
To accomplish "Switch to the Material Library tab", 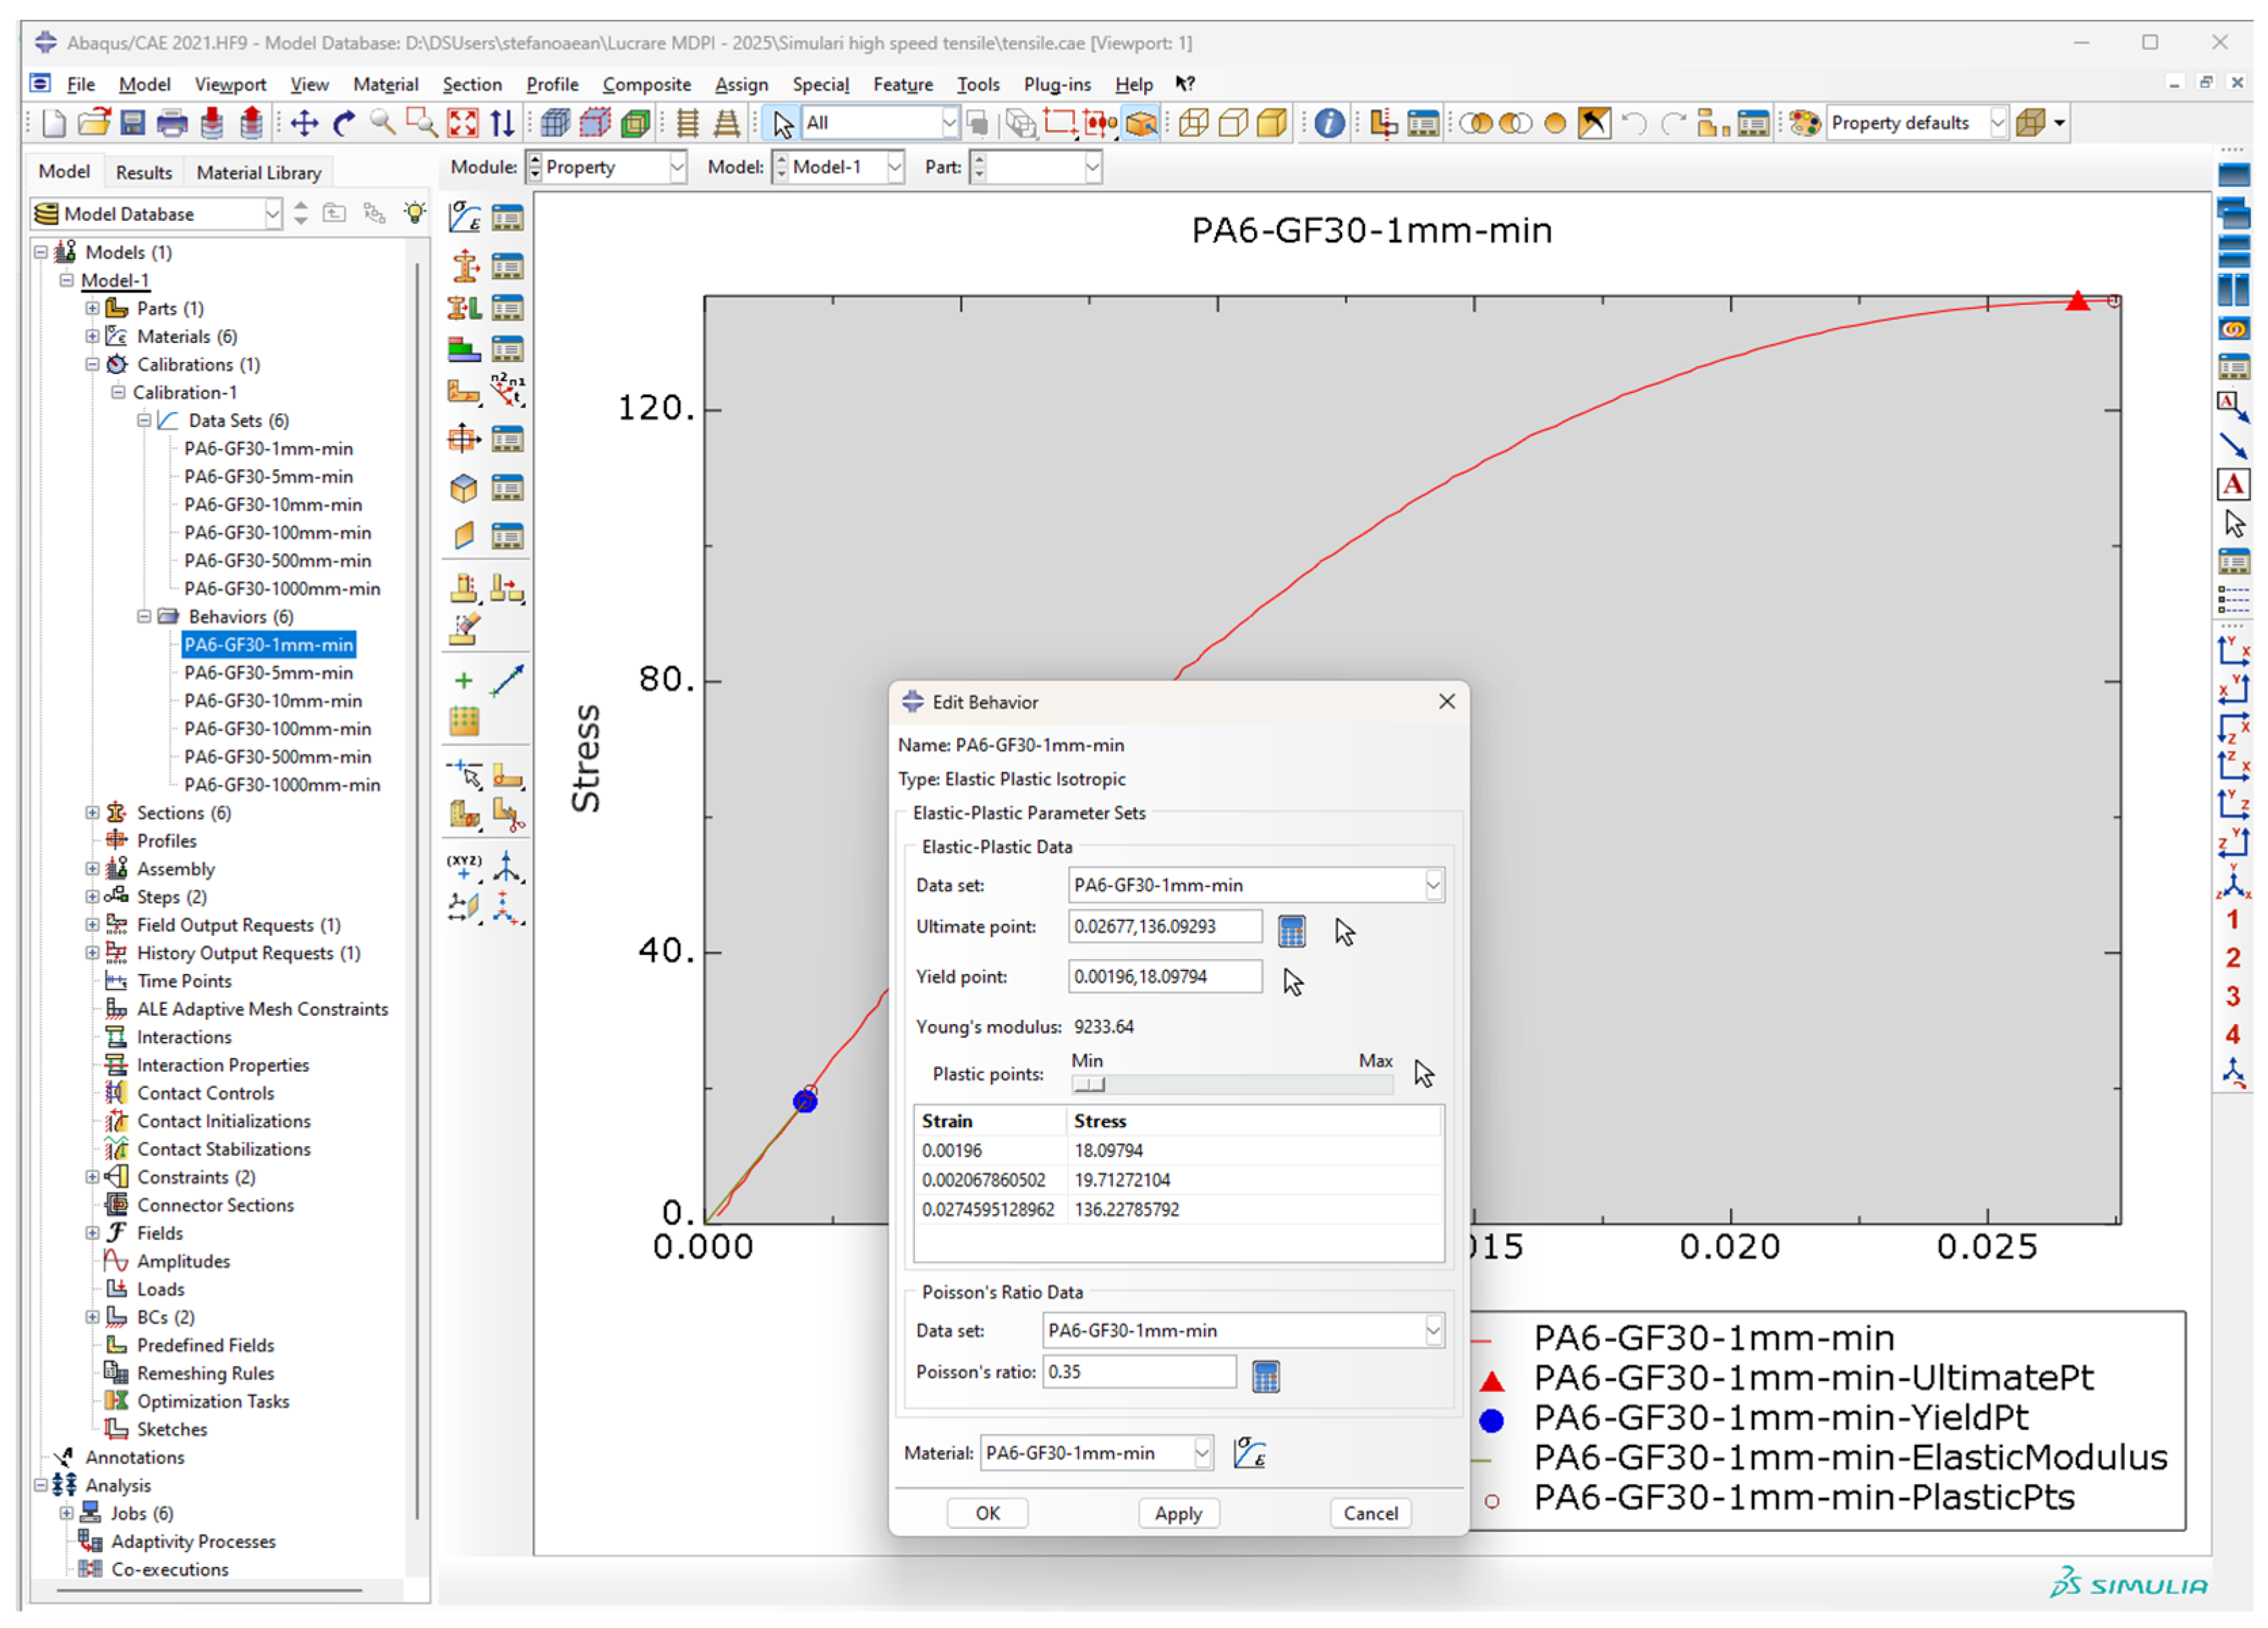I will click(258, 172).
